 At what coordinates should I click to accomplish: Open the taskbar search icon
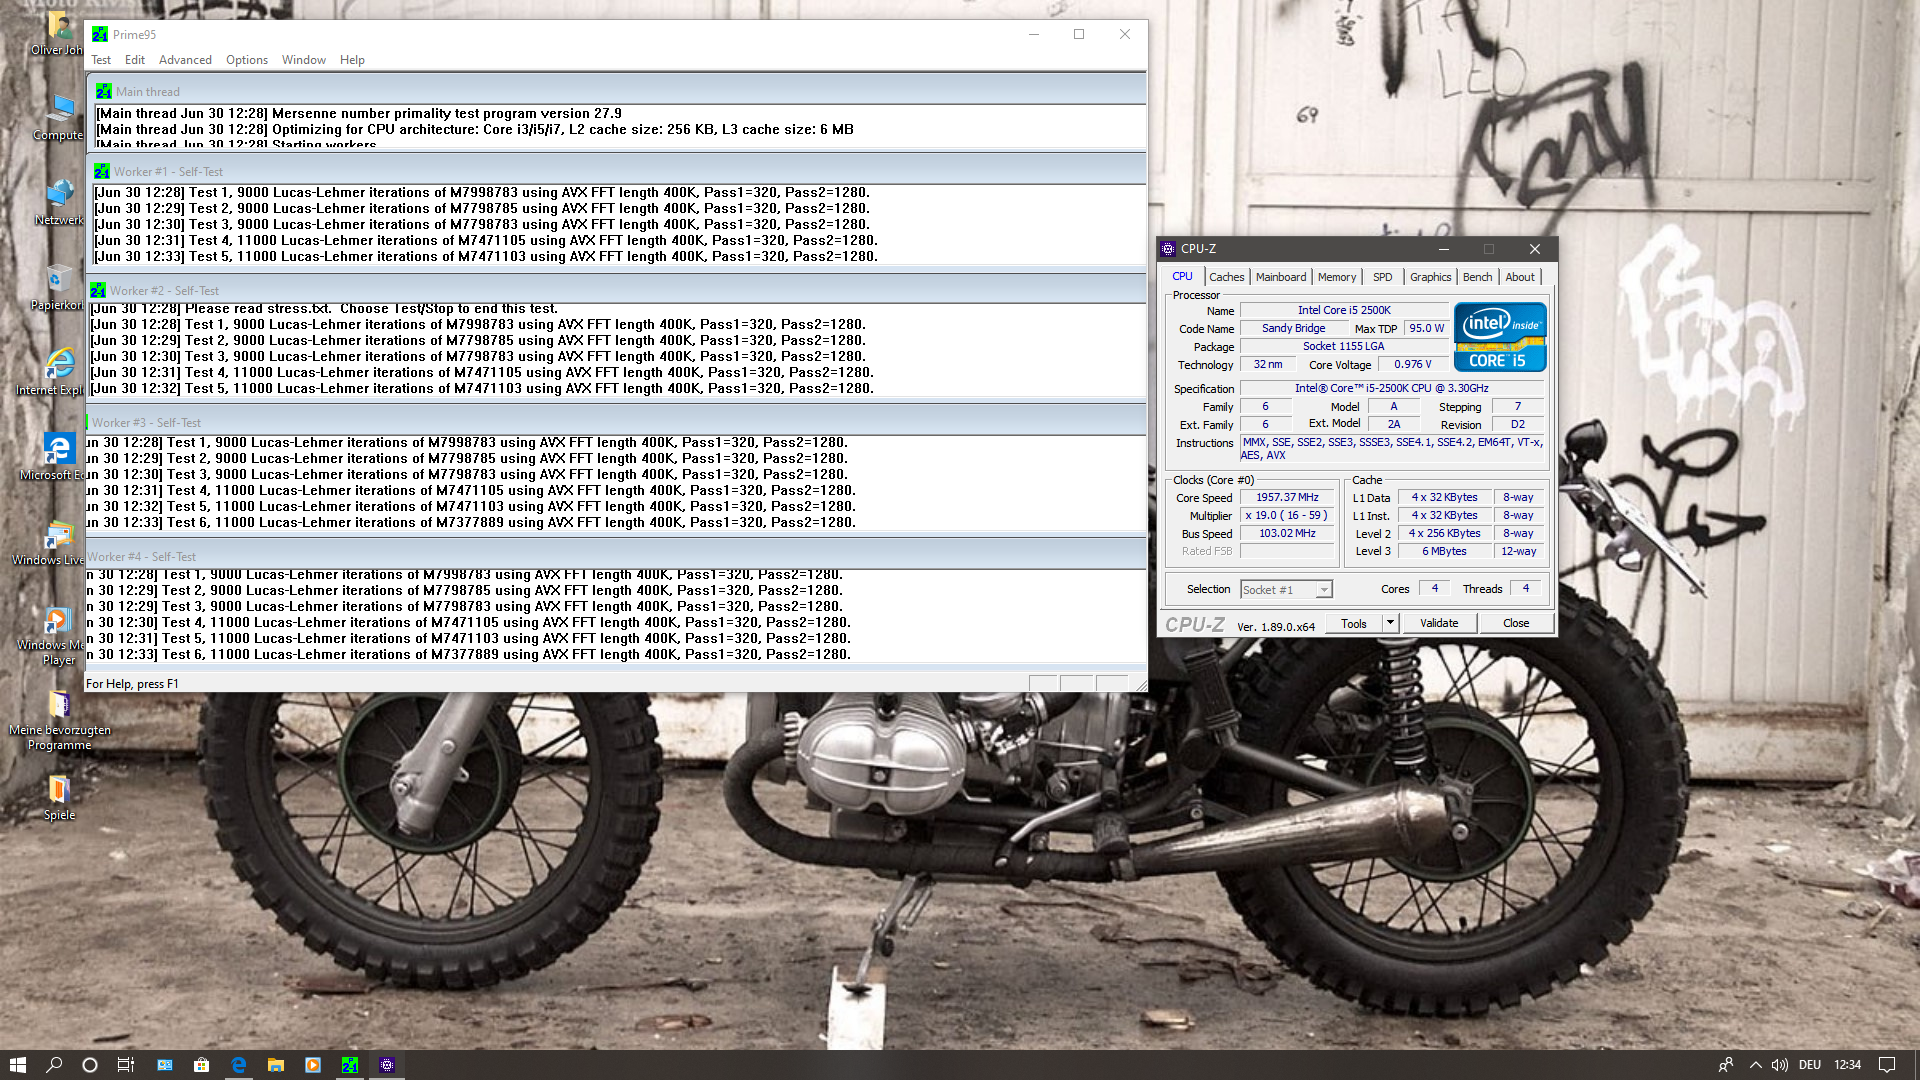click(54, 1065)
